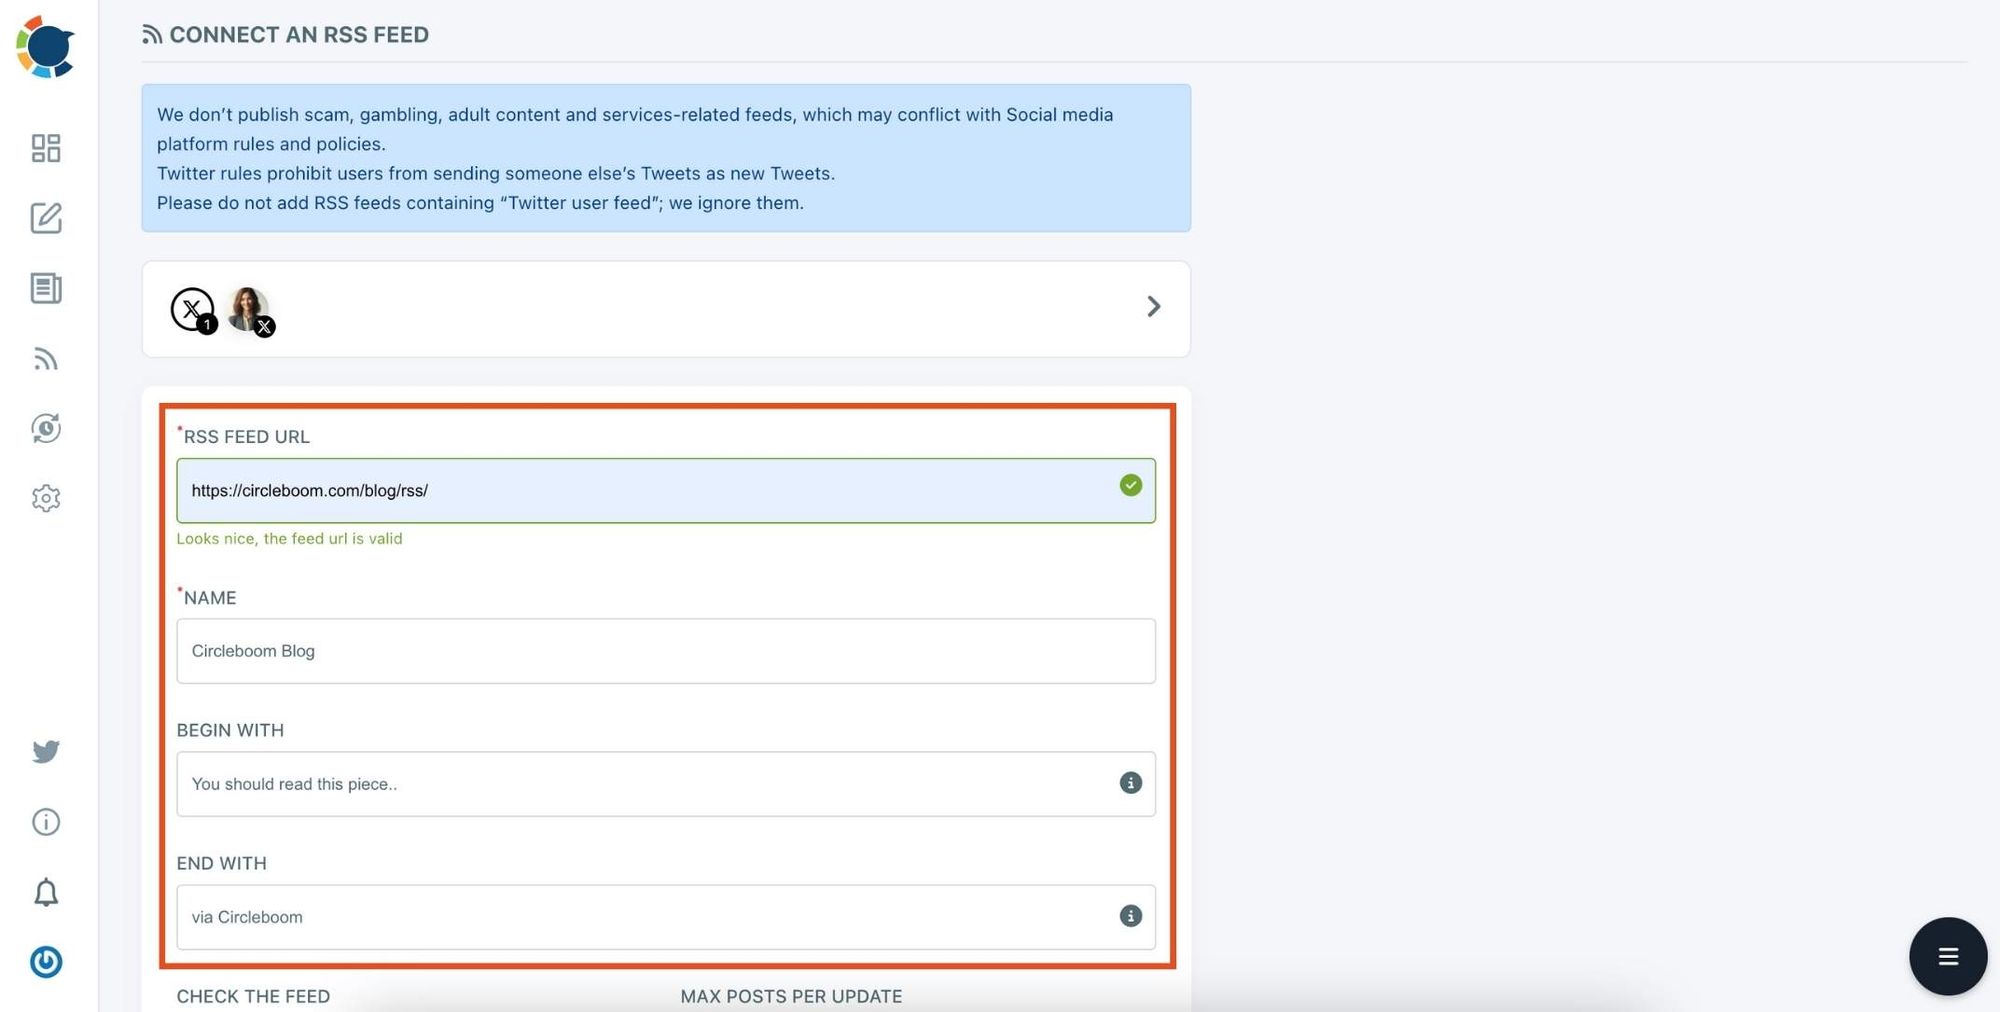The image size is (2000, 1012).
Task: Click the CHECK THE FEED label
Action: point(253,996)
